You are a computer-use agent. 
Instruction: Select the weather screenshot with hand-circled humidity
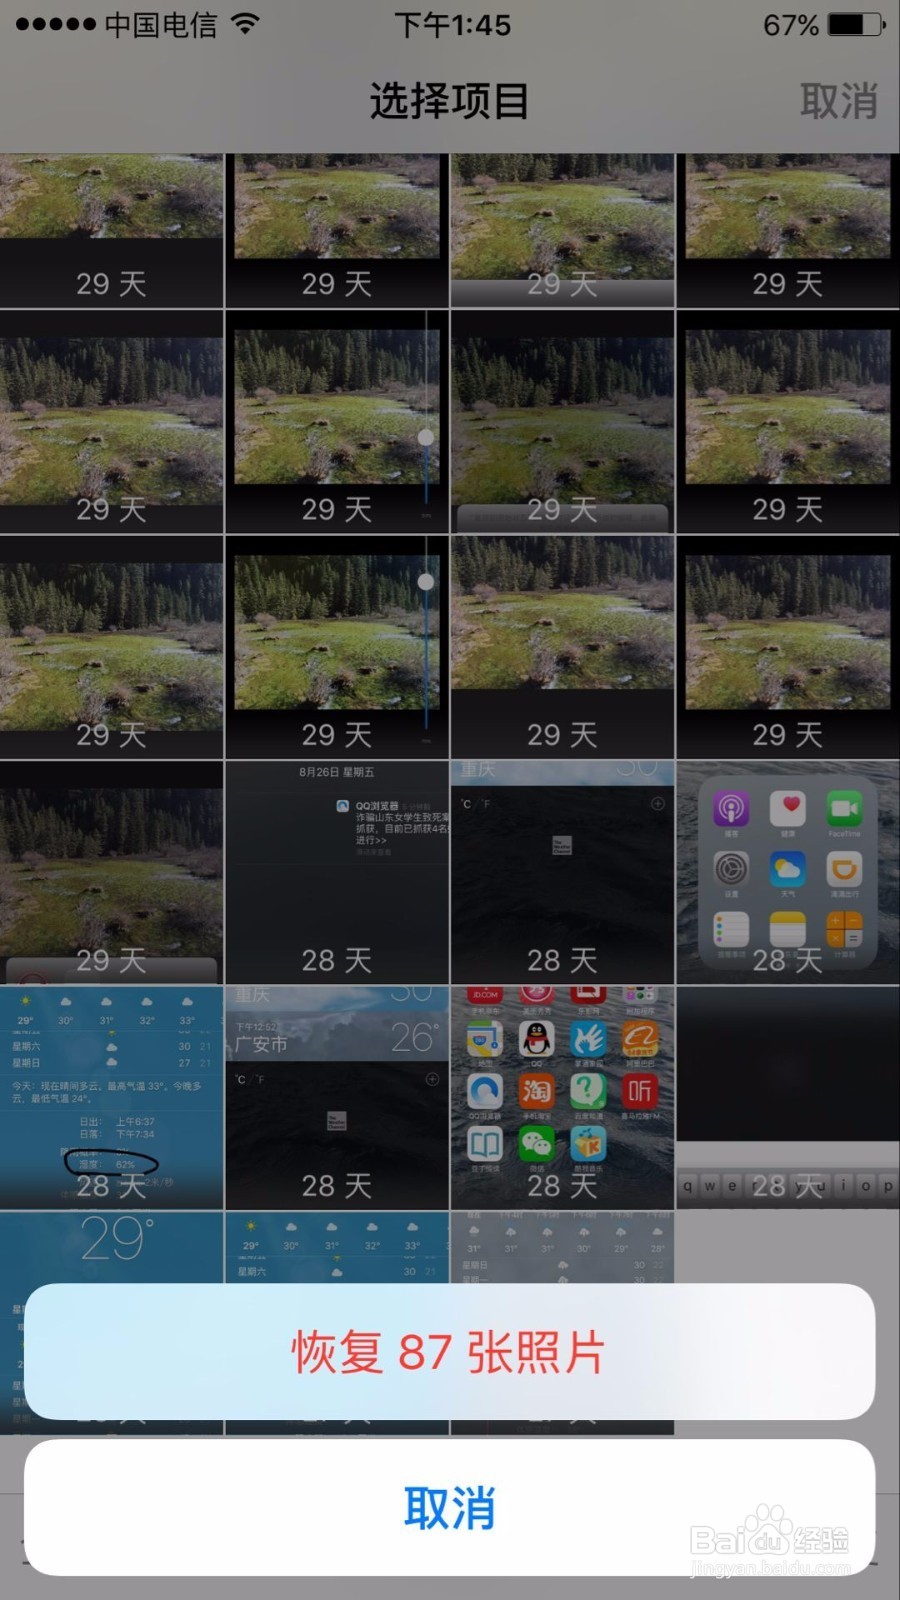point(111,1098)
